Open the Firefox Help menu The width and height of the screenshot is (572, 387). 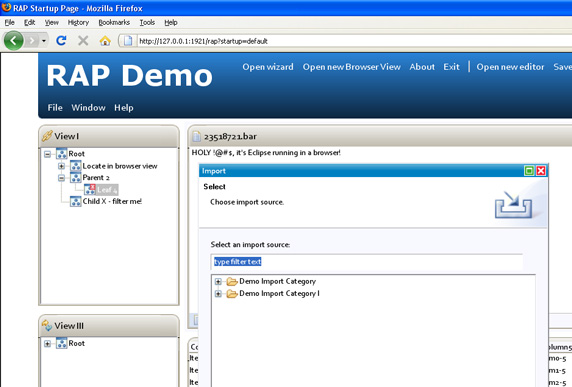coord(171,23)
